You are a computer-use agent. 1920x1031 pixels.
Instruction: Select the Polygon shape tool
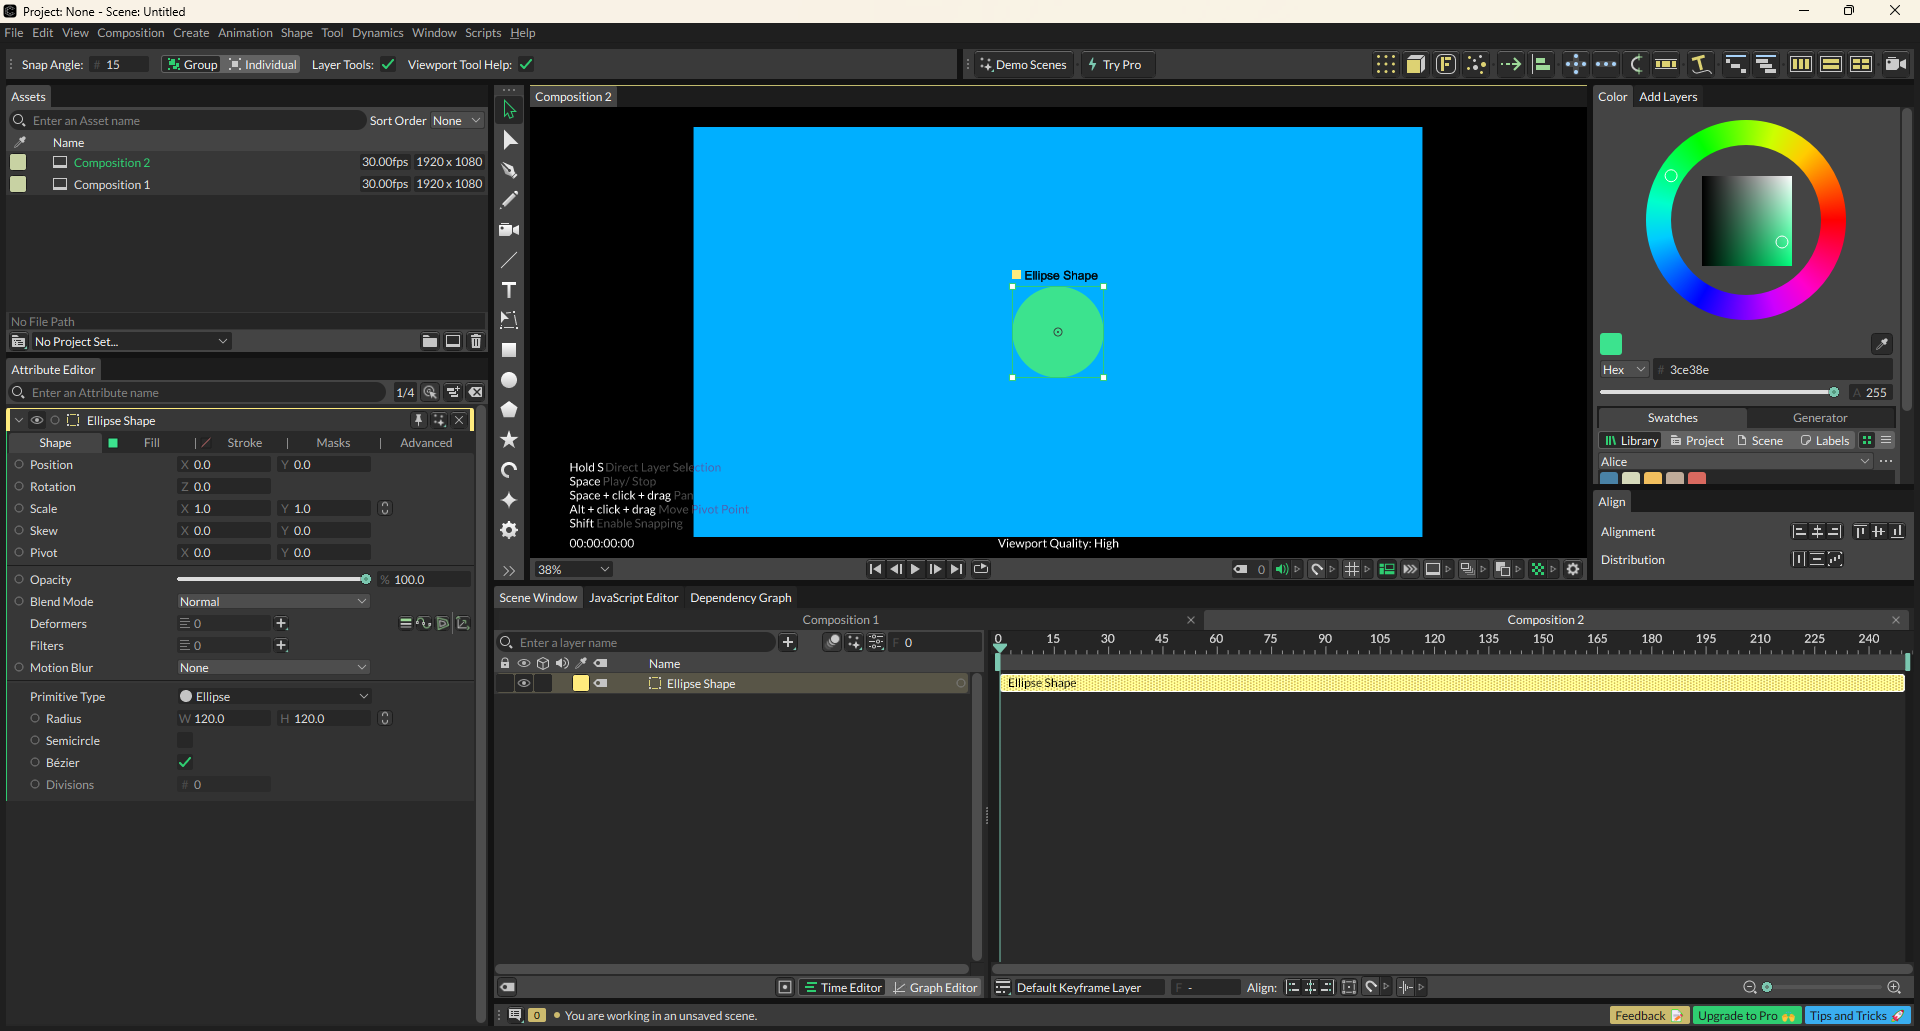point(509,410)
